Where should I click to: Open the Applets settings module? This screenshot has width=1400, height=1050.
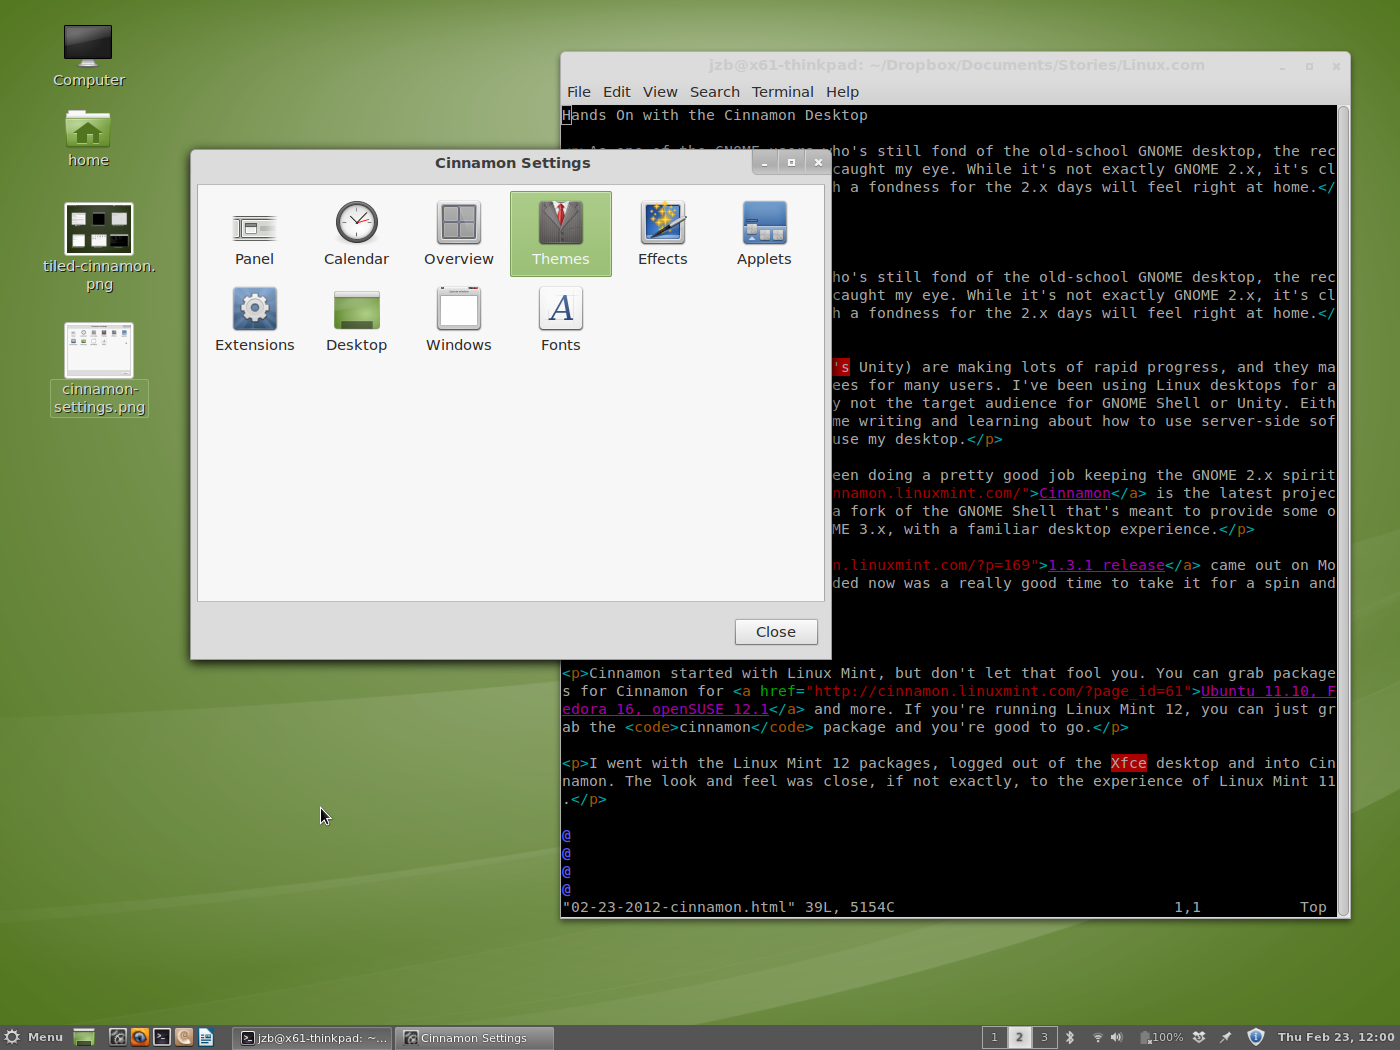(763, 233)
